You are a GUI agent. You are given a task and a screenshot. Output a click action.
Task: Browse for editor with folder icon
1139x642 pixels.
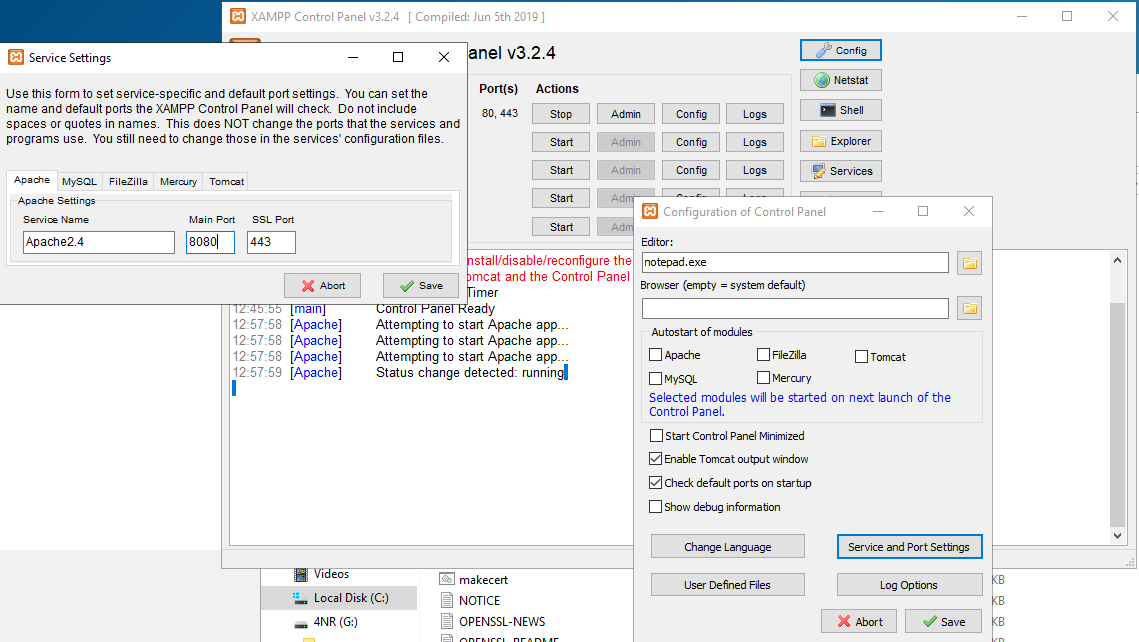(x=969, y=263)
